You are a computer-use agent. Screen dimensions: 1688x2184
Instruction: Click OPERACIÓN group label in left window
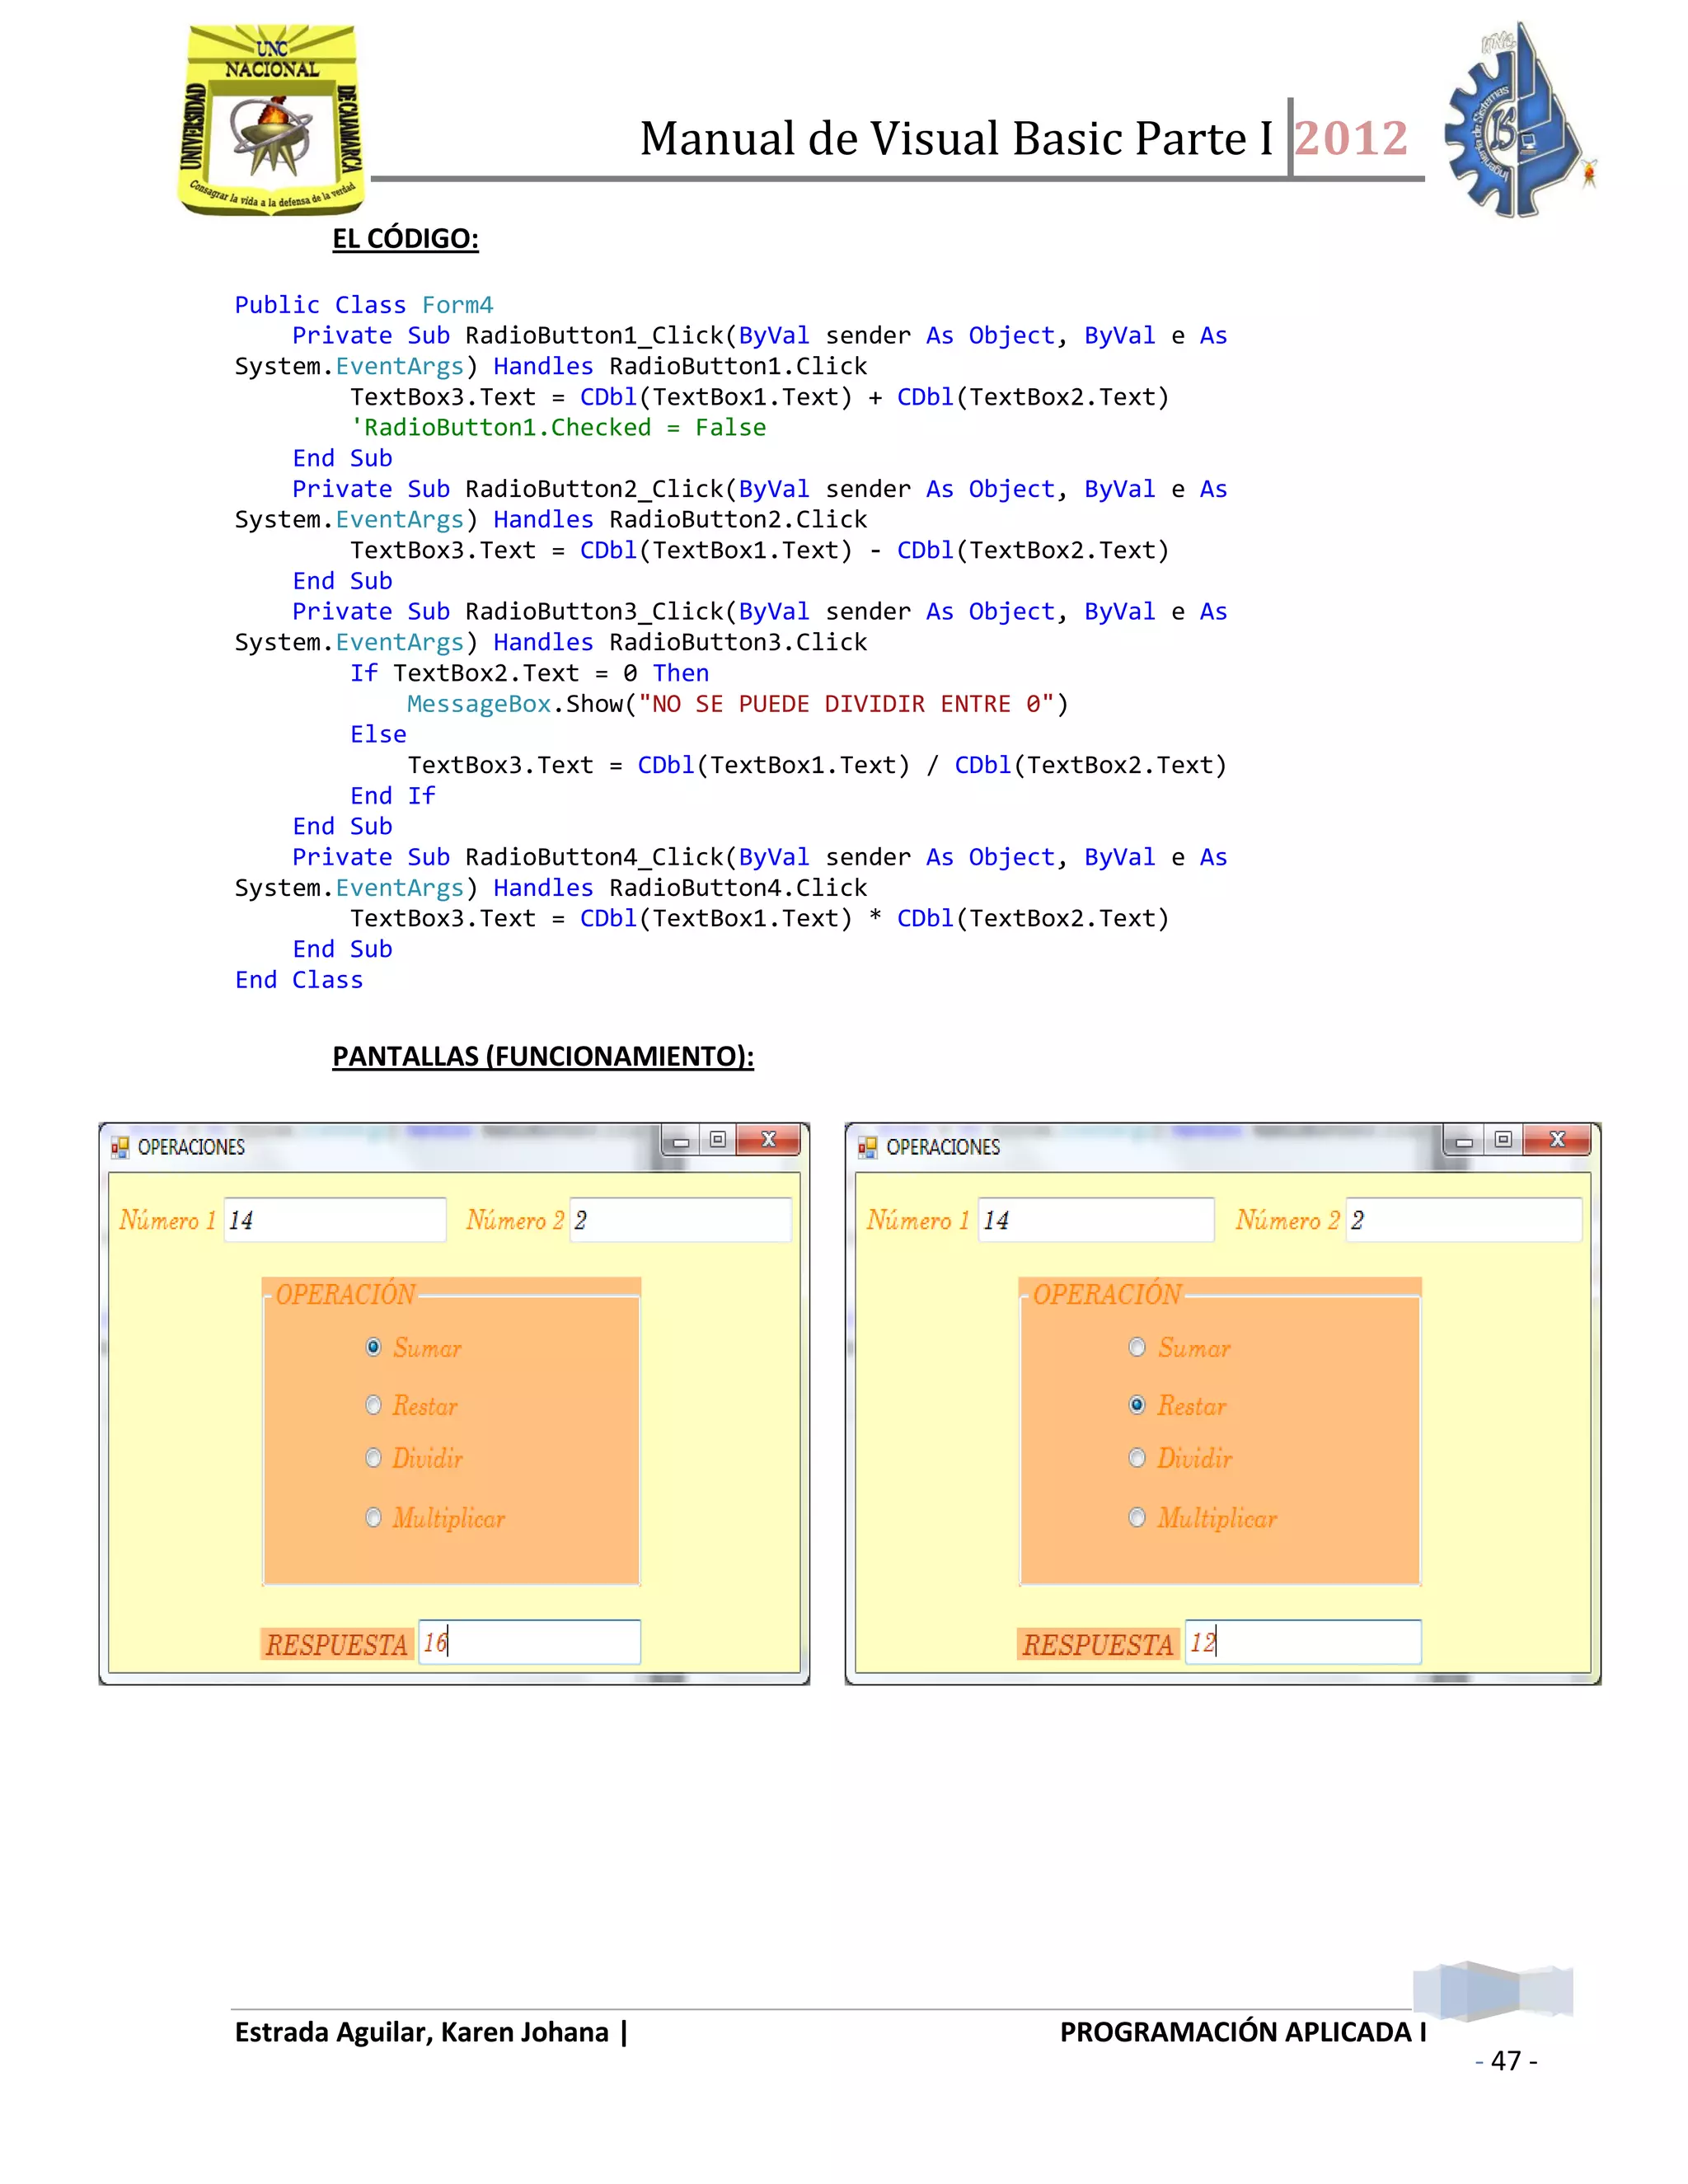pyautogui.click(x=345, y=1294)
